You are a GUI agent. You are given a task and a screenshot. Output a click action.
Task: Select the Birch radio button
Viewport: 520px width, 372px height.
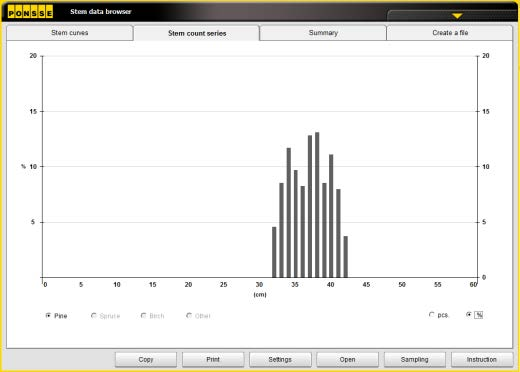click(x=143, y=315)
